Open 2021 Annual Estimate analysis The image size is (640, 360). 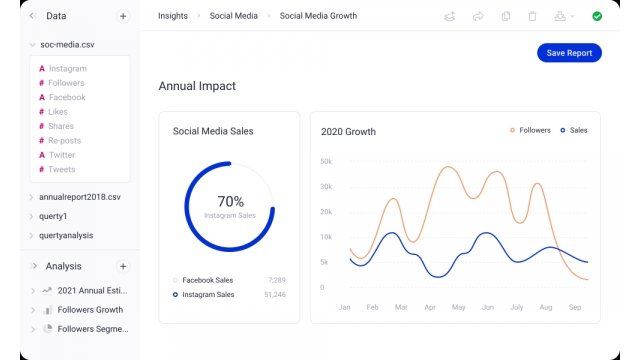click(x=92, y=291)
